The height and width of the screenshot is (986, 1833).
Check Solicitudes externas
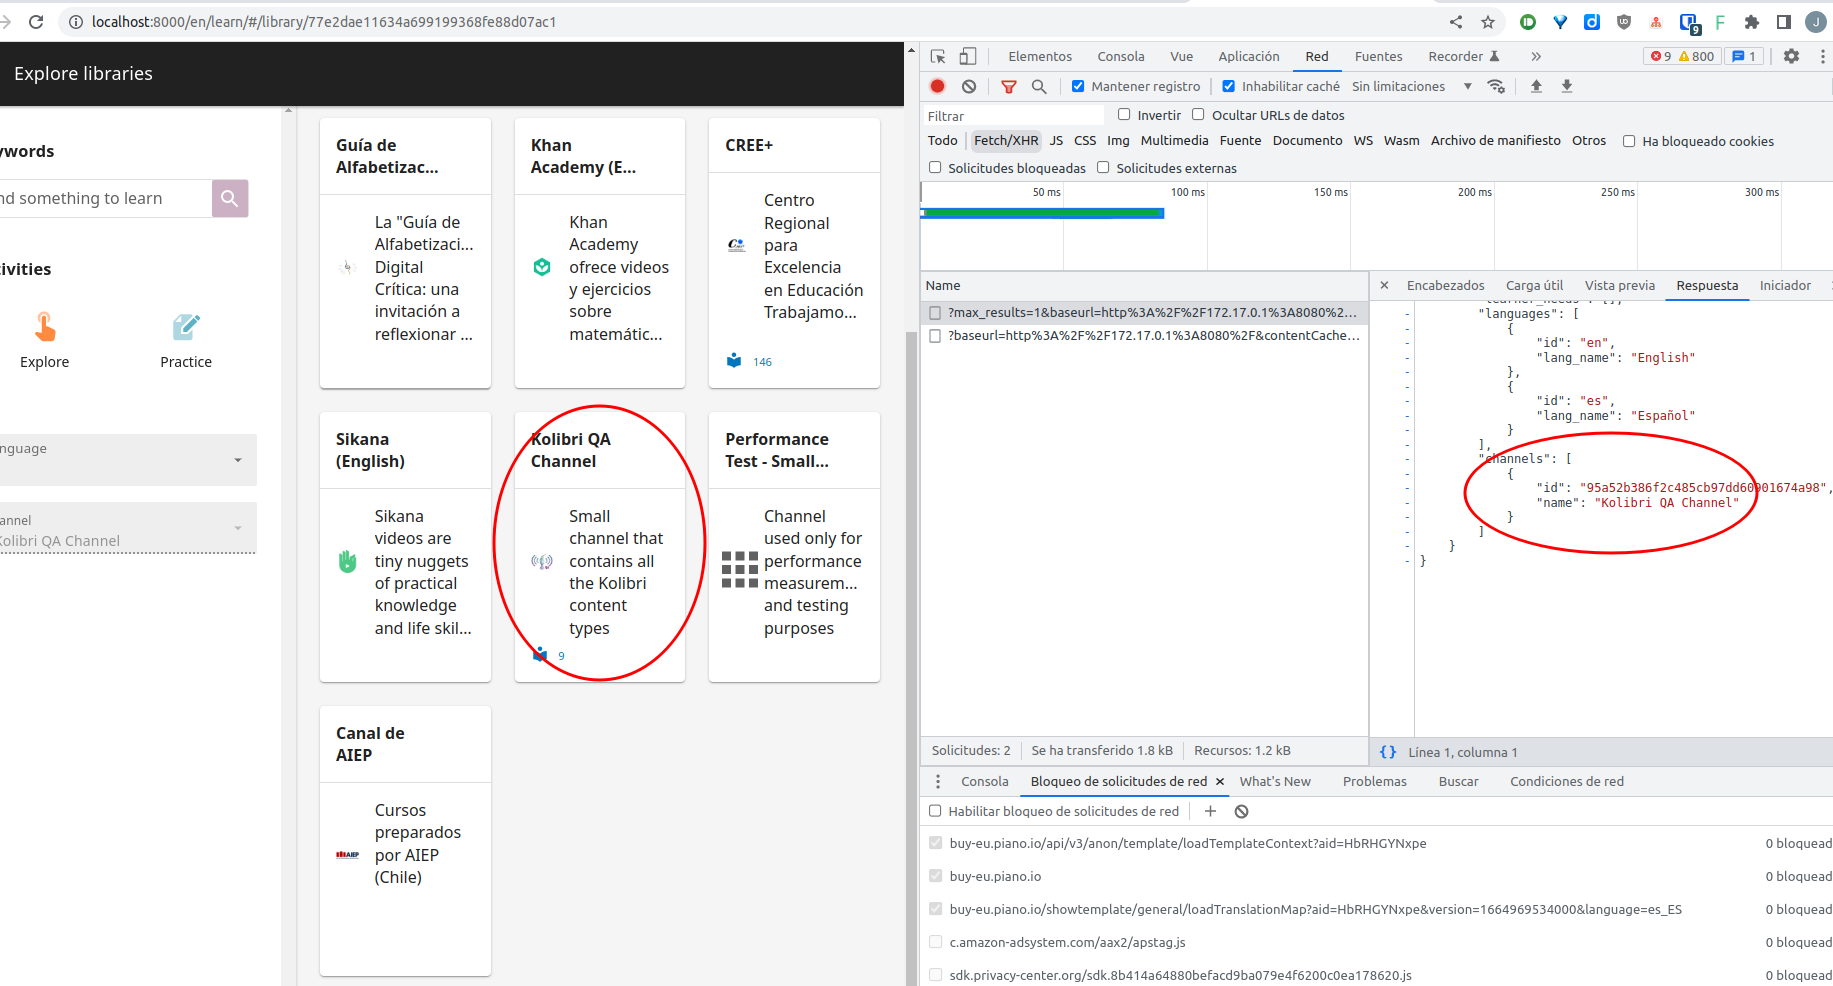[x=1103, y=168]
